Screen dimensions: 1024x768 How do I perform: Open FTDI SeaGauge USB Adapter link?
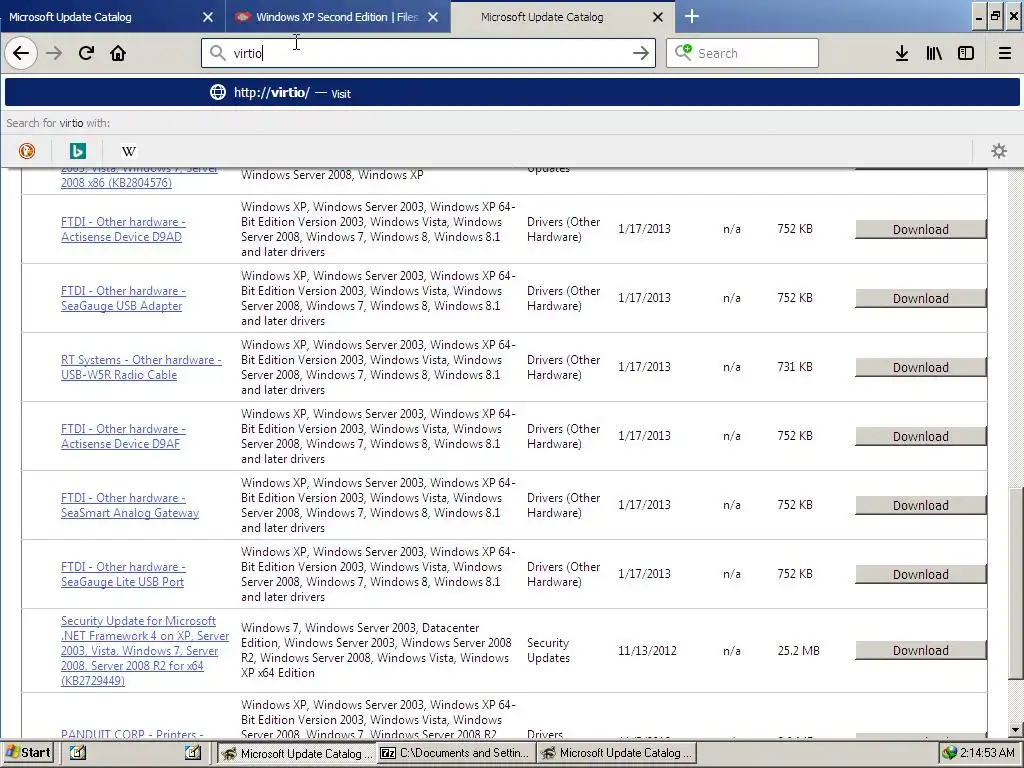(x=123, y=298)
